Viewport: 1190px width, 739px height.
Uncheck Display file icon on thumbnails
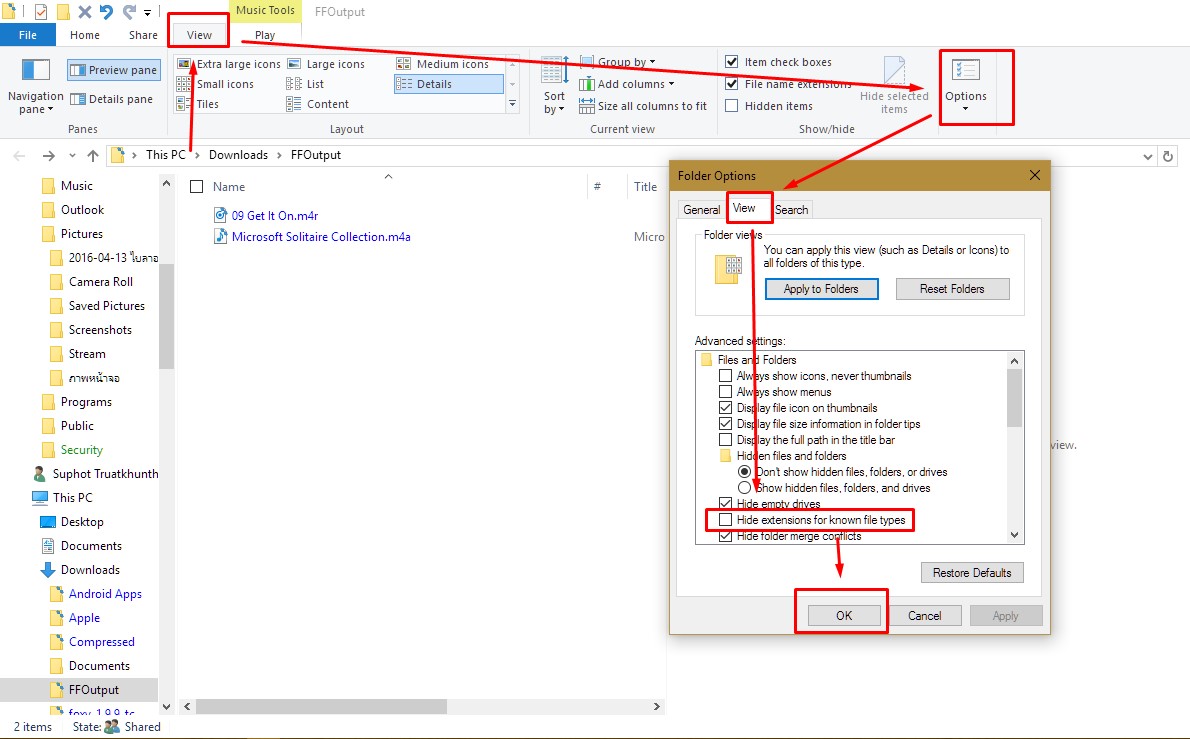coord(726,407)
